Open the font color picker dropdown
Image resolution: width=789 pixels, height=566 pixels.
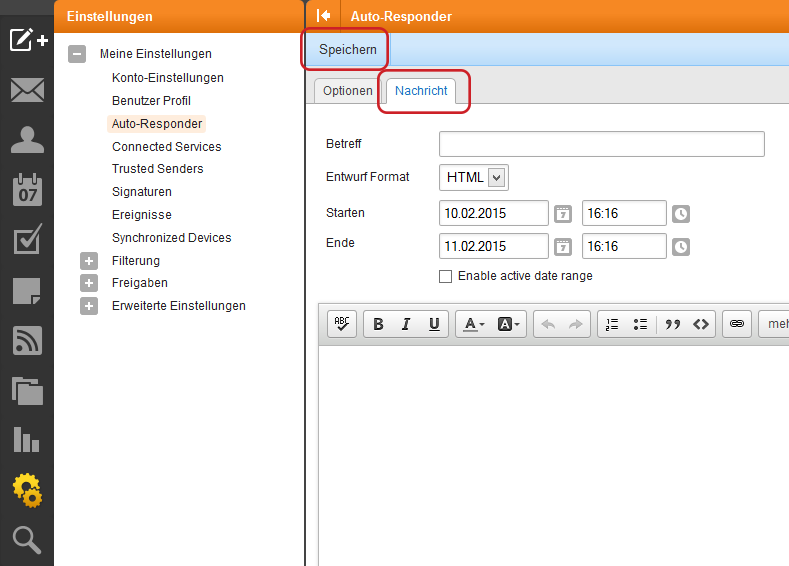[471, 324]
